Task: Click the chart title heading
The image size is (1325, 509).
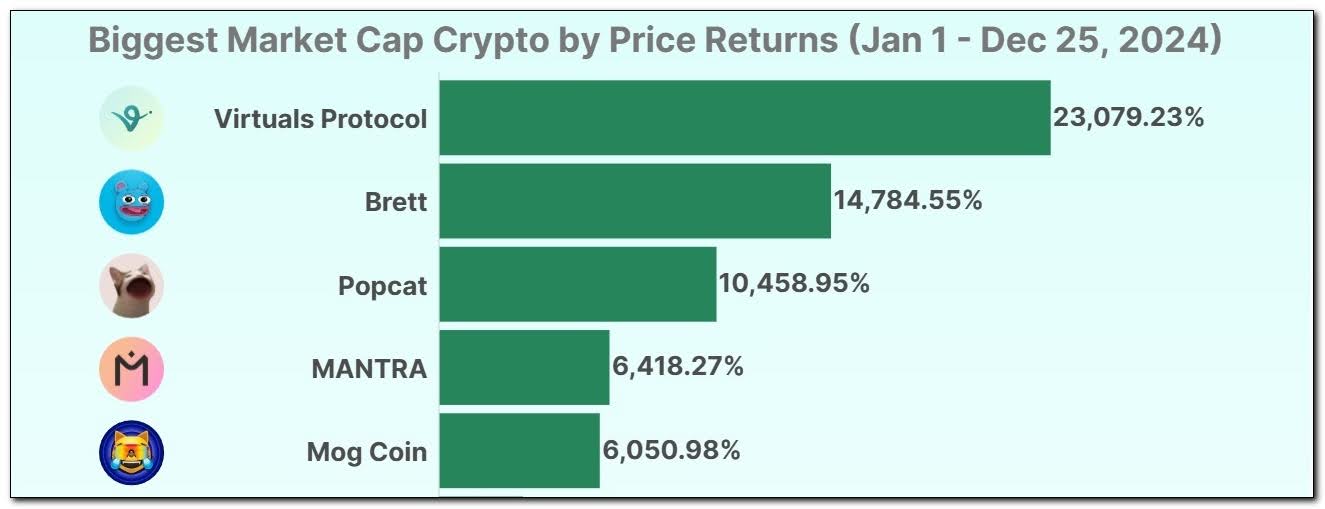Action: [x=655, y=41]
